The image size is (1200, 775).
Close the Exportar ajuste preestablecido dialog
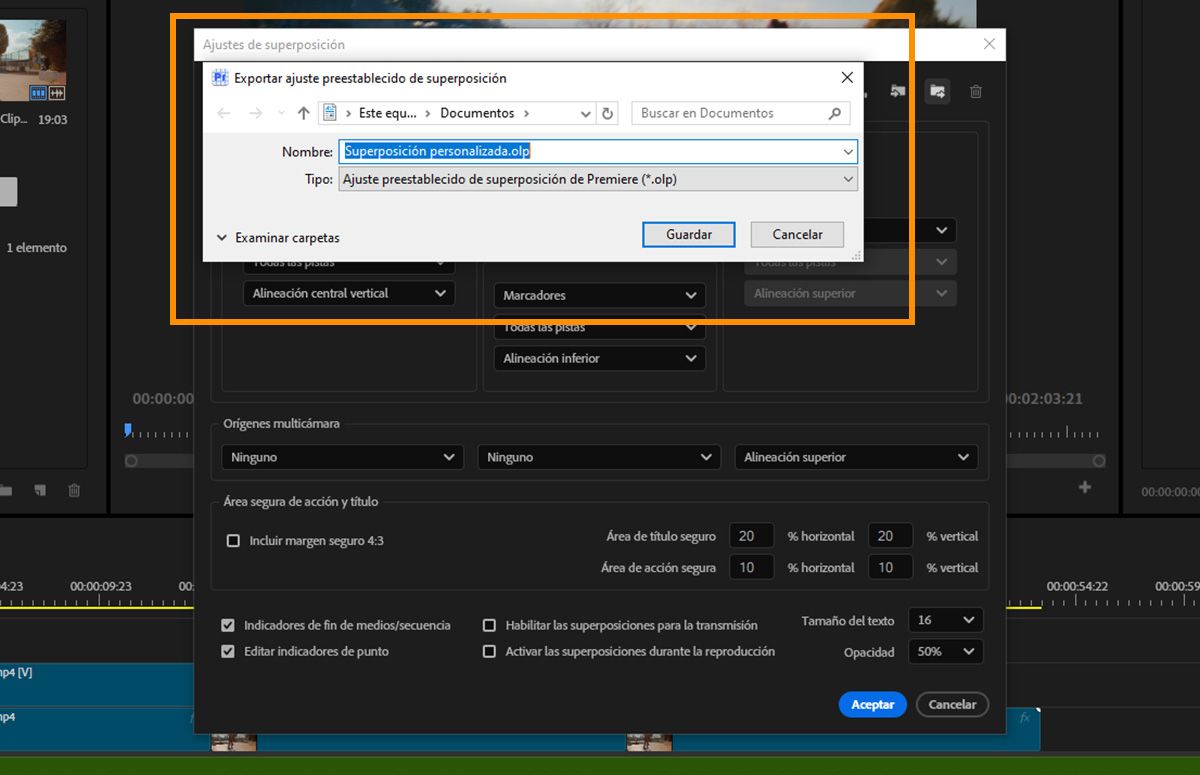coord(847,77)
